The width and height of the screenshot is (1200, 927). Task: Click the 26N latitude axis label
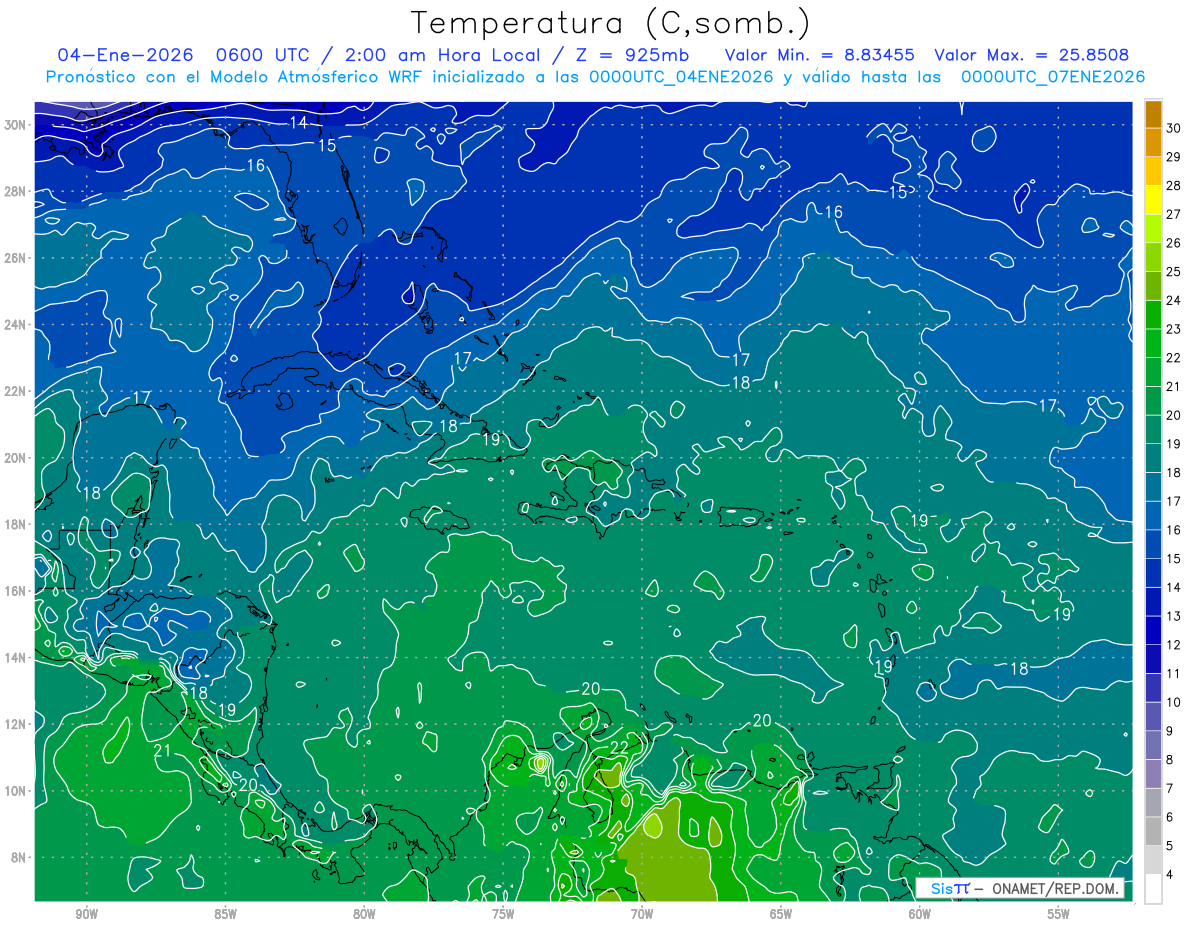click(x=17, y=258)
